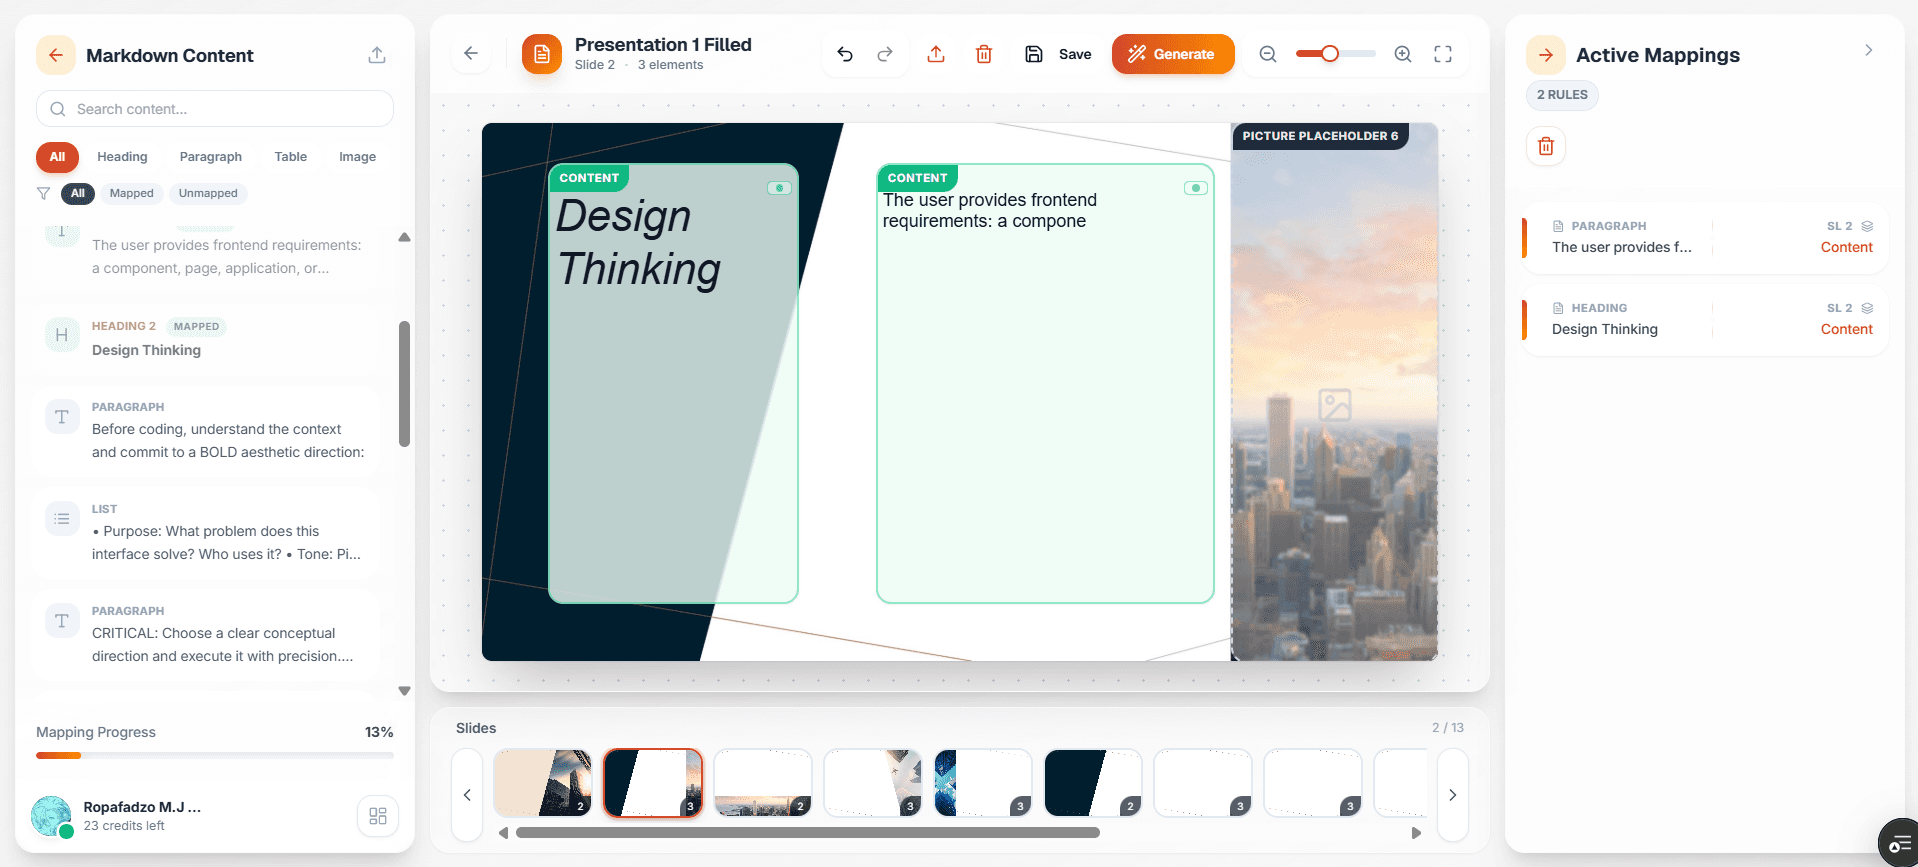
Task: Select the dark All mapping status pill
Action: (78, 193)
